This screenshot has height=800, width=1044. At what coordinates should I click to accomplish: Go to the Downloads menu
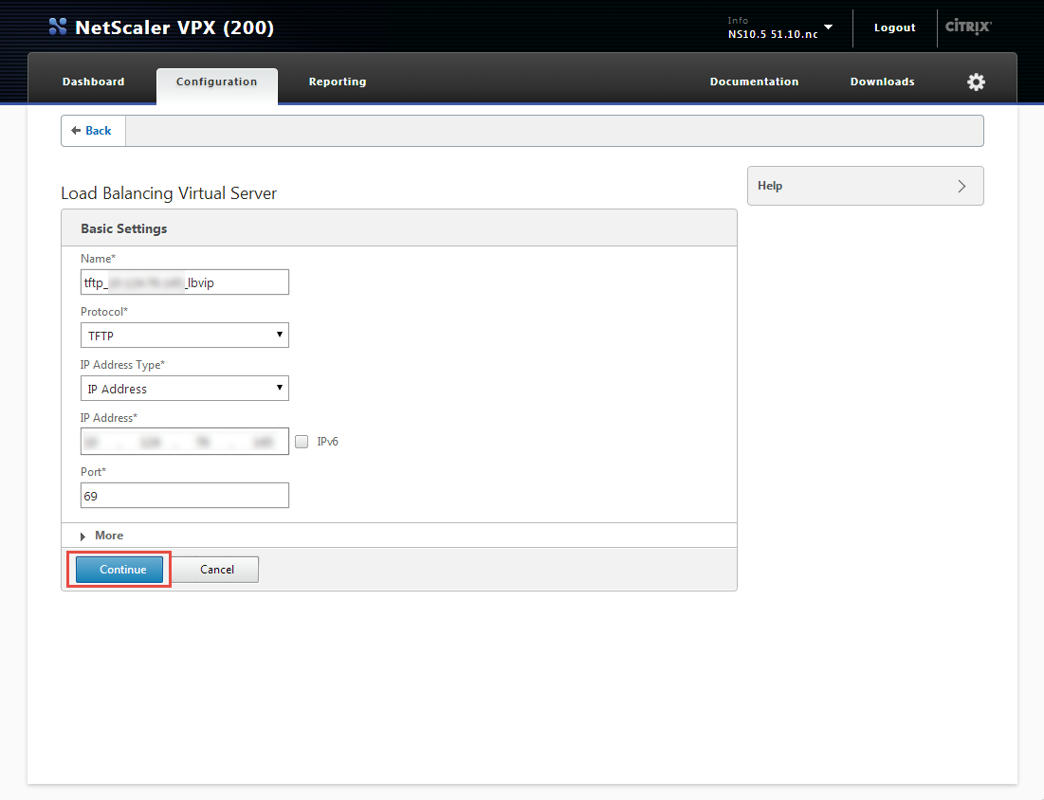[x=882, y=82]
